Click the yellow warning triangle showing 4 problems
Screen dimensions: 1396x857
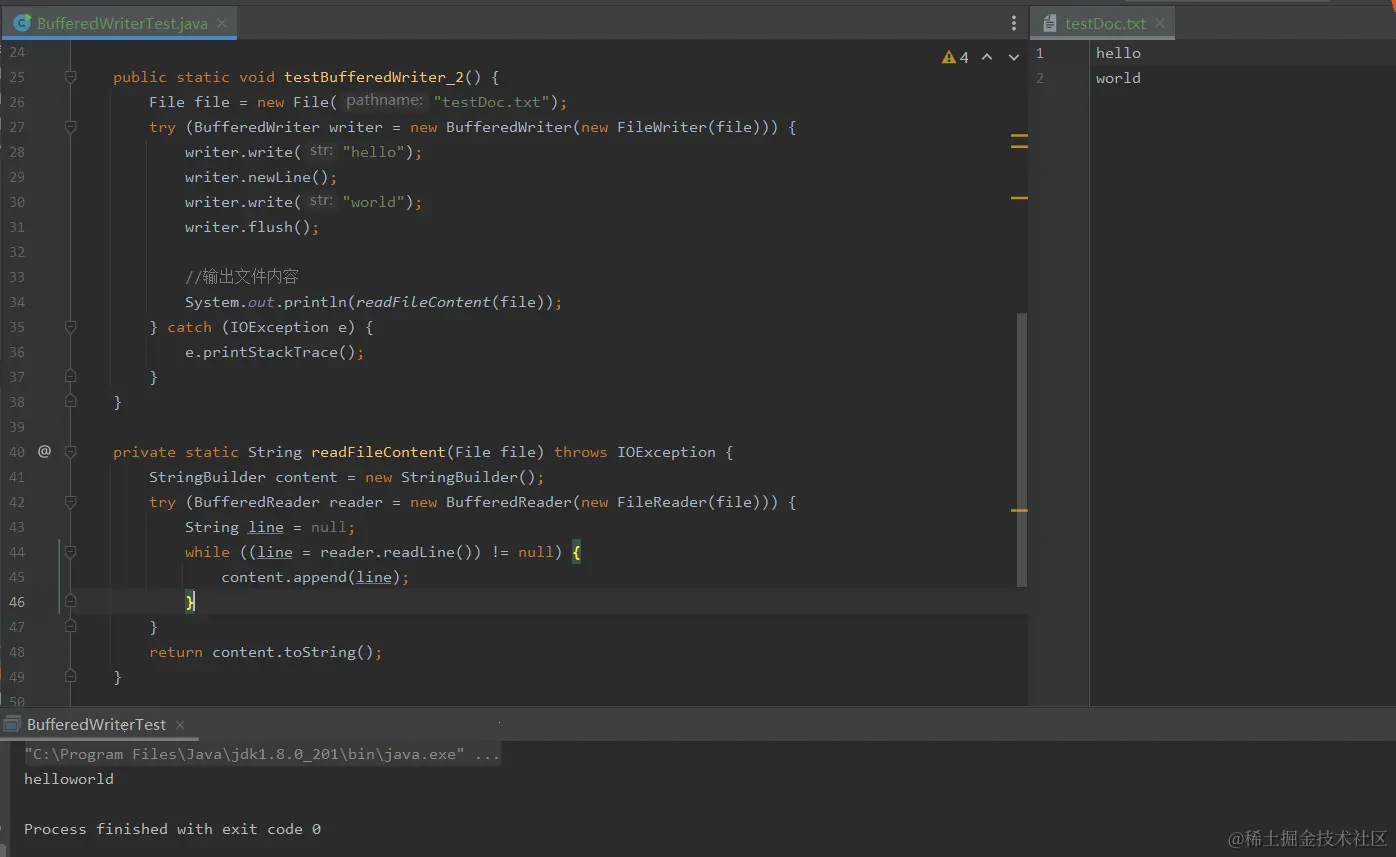pos(949,57)
